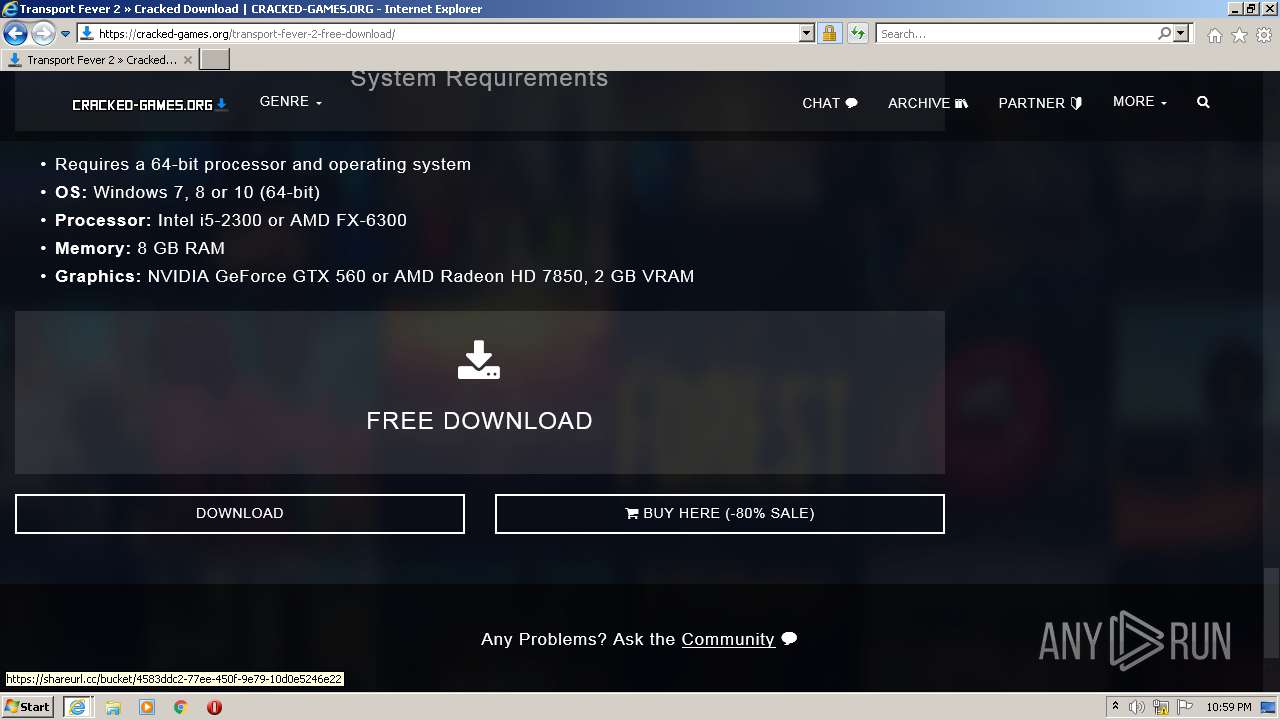The width and height of the screenshot is (1280, 720).
Task: Open the Windows Start button
Action: pos(28,707)
